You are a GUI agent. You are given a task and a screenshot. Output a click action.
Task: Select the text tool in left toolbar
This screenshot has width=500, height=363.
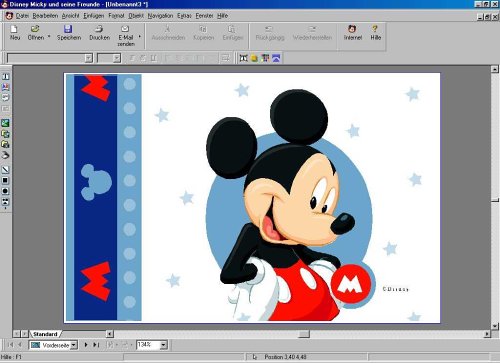(5, 76)
